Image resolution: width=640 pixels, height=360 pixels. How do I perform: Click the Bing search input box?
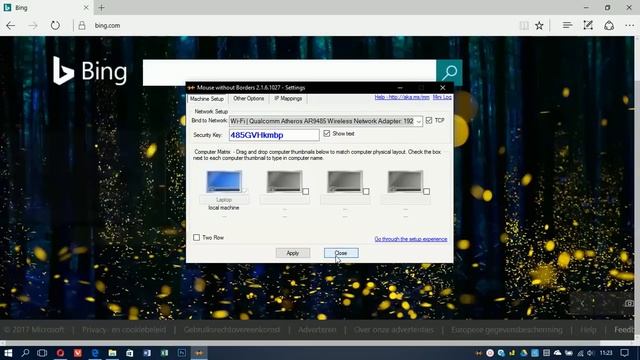[x=289, y=73]
